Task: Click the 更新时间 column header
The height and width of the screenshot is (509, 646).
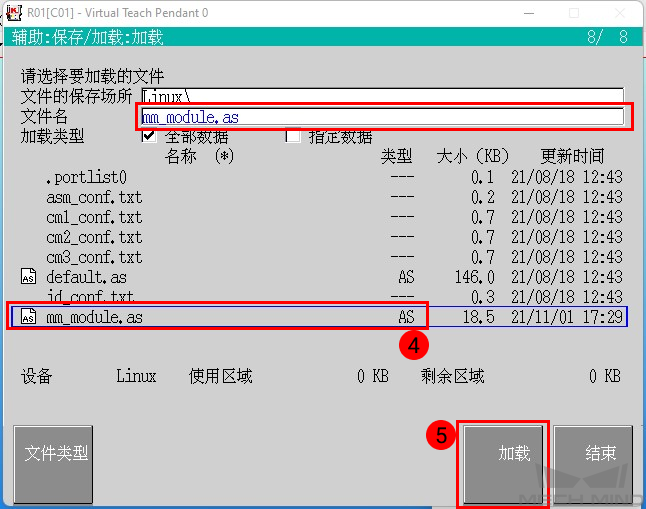Action: [x=572, y=156]
